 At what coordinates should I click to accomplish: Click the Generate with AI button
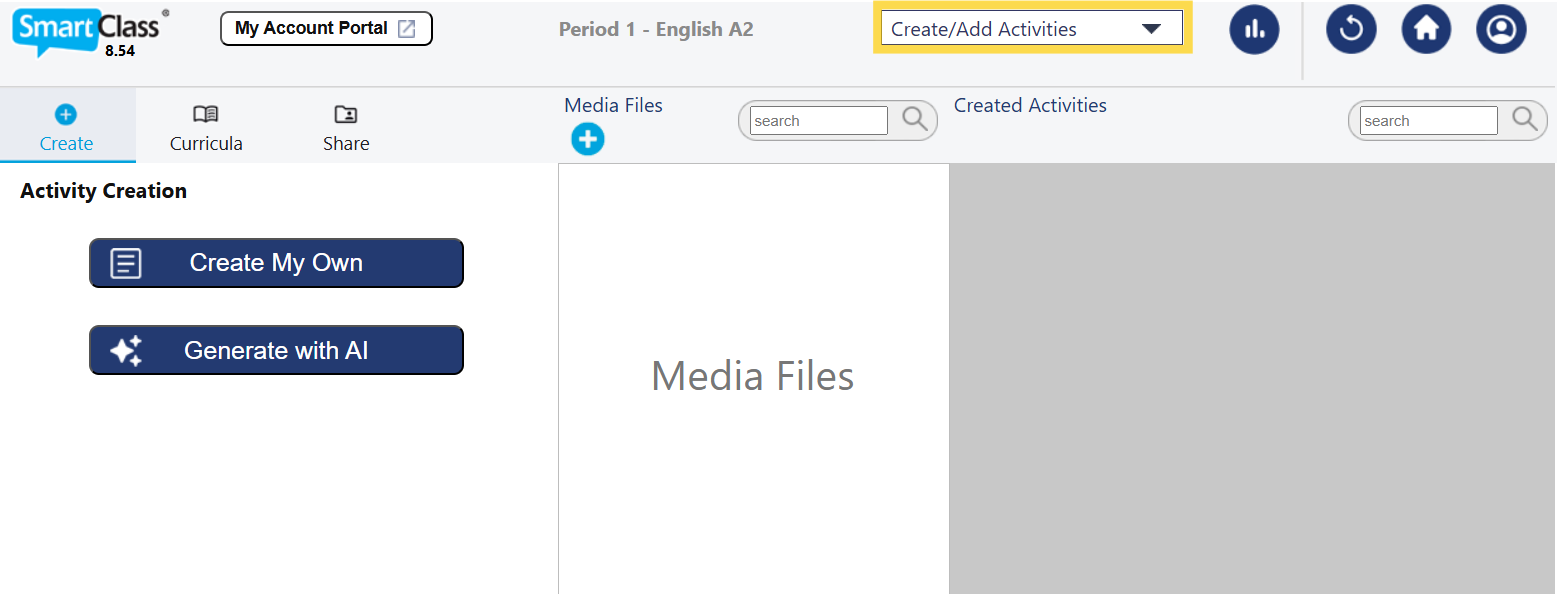tap(276, 350)
